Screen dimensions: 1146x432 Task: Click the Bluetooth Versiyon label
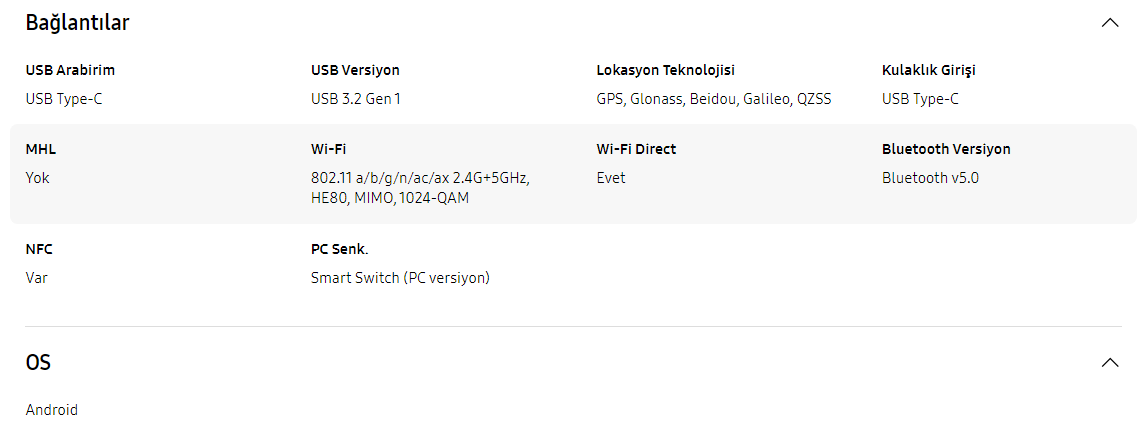[x=946, y=149]
